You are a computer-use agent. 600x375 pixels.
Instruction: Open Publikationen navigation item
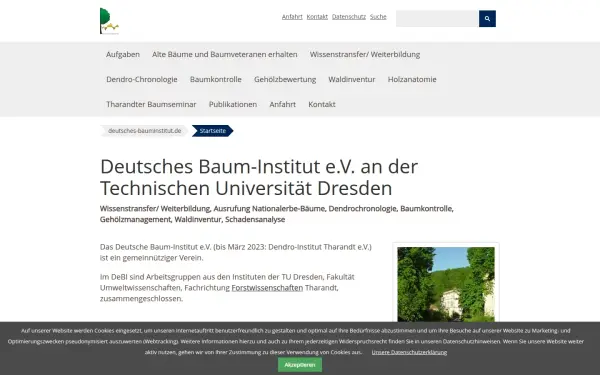[x=233, y=104]
